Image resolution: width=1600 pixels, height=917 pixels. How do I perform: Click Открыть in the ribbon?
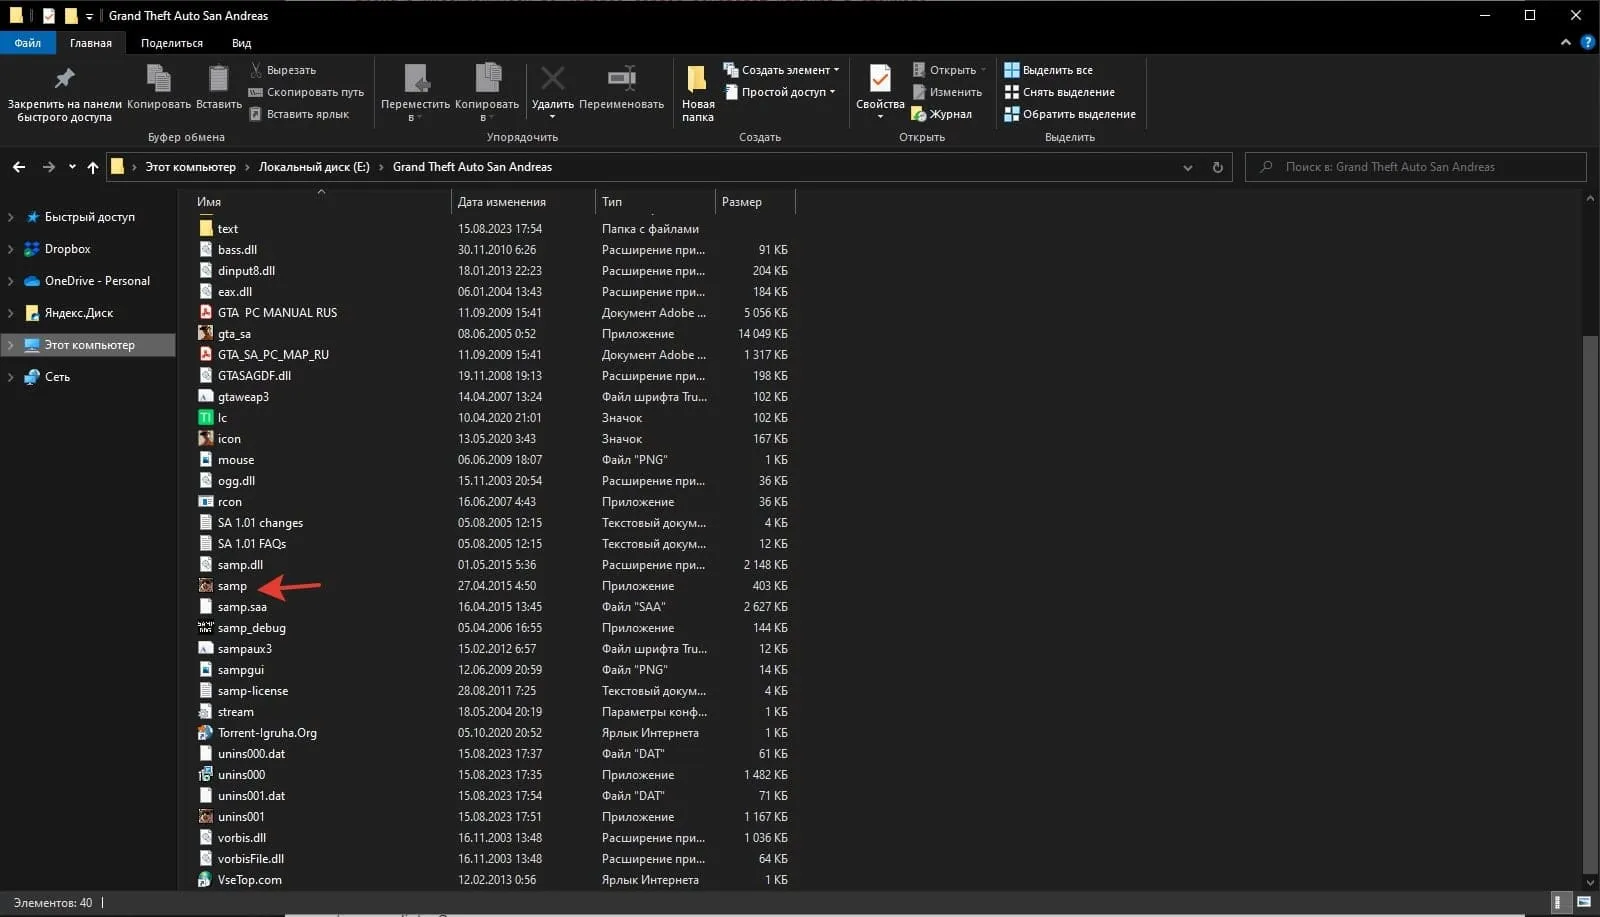(x=949, y=70)
